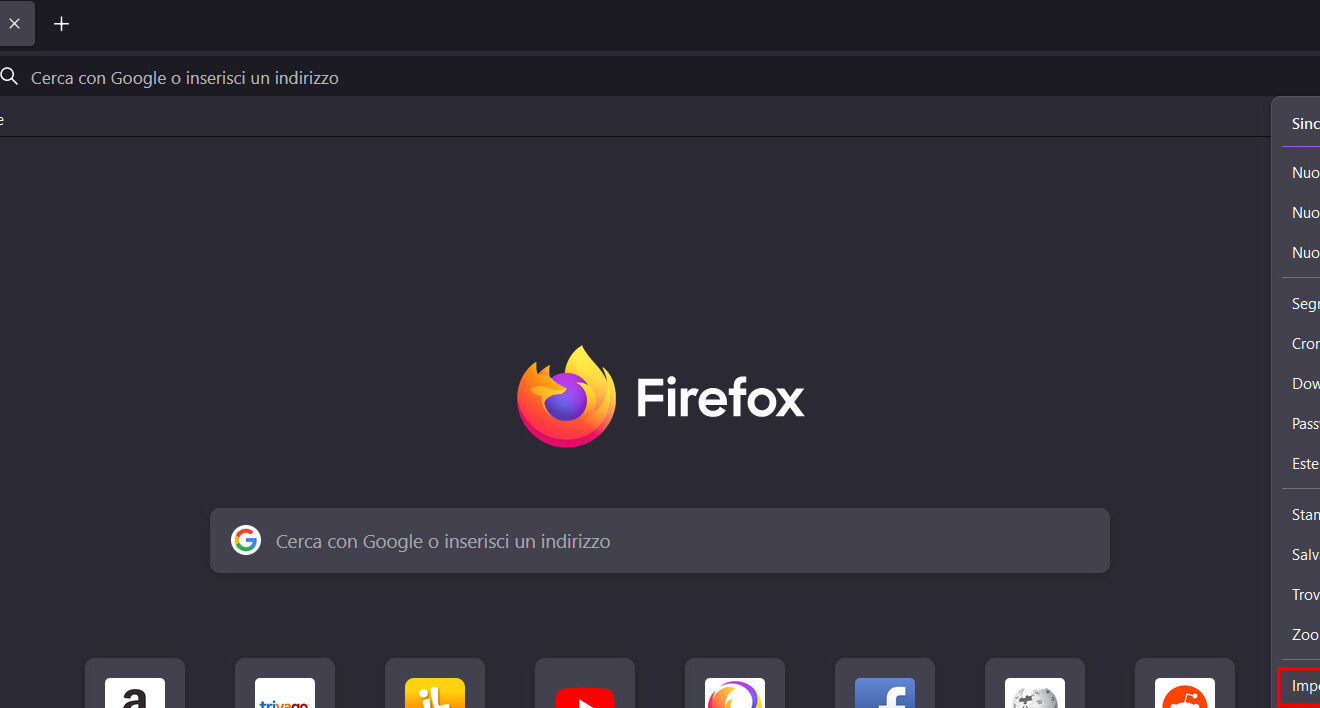This screenshot has width=1320, height=708.
Task: Focus the central Google search box
Action: [660, 541]
